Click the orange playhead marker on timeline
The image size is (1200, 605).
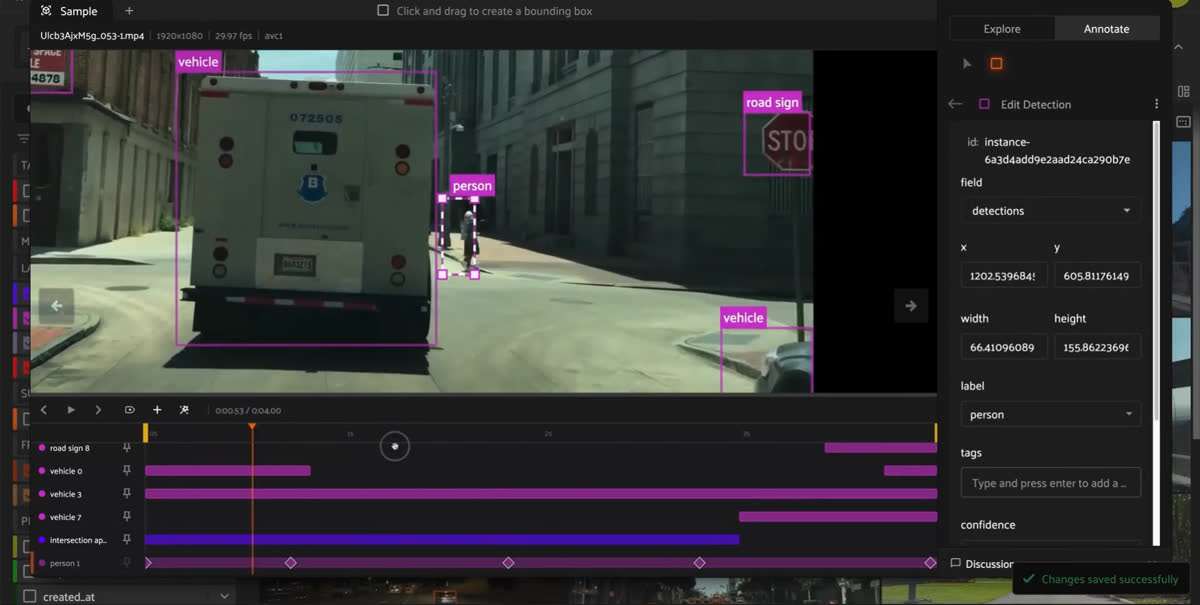[x=252, y=427]
